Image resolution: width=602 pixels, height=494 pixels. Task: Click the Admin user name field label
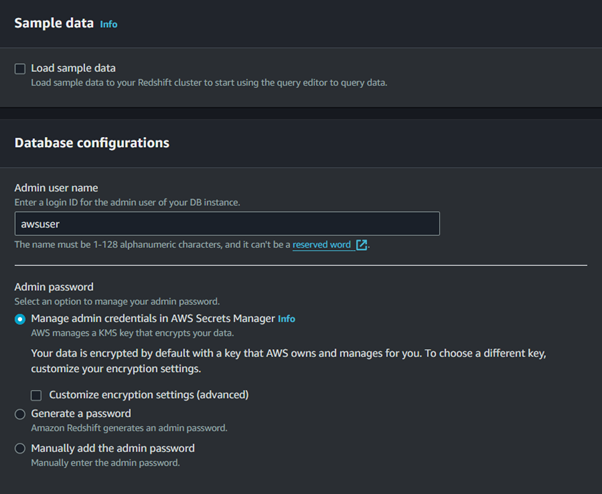click(x=56, y=188)
